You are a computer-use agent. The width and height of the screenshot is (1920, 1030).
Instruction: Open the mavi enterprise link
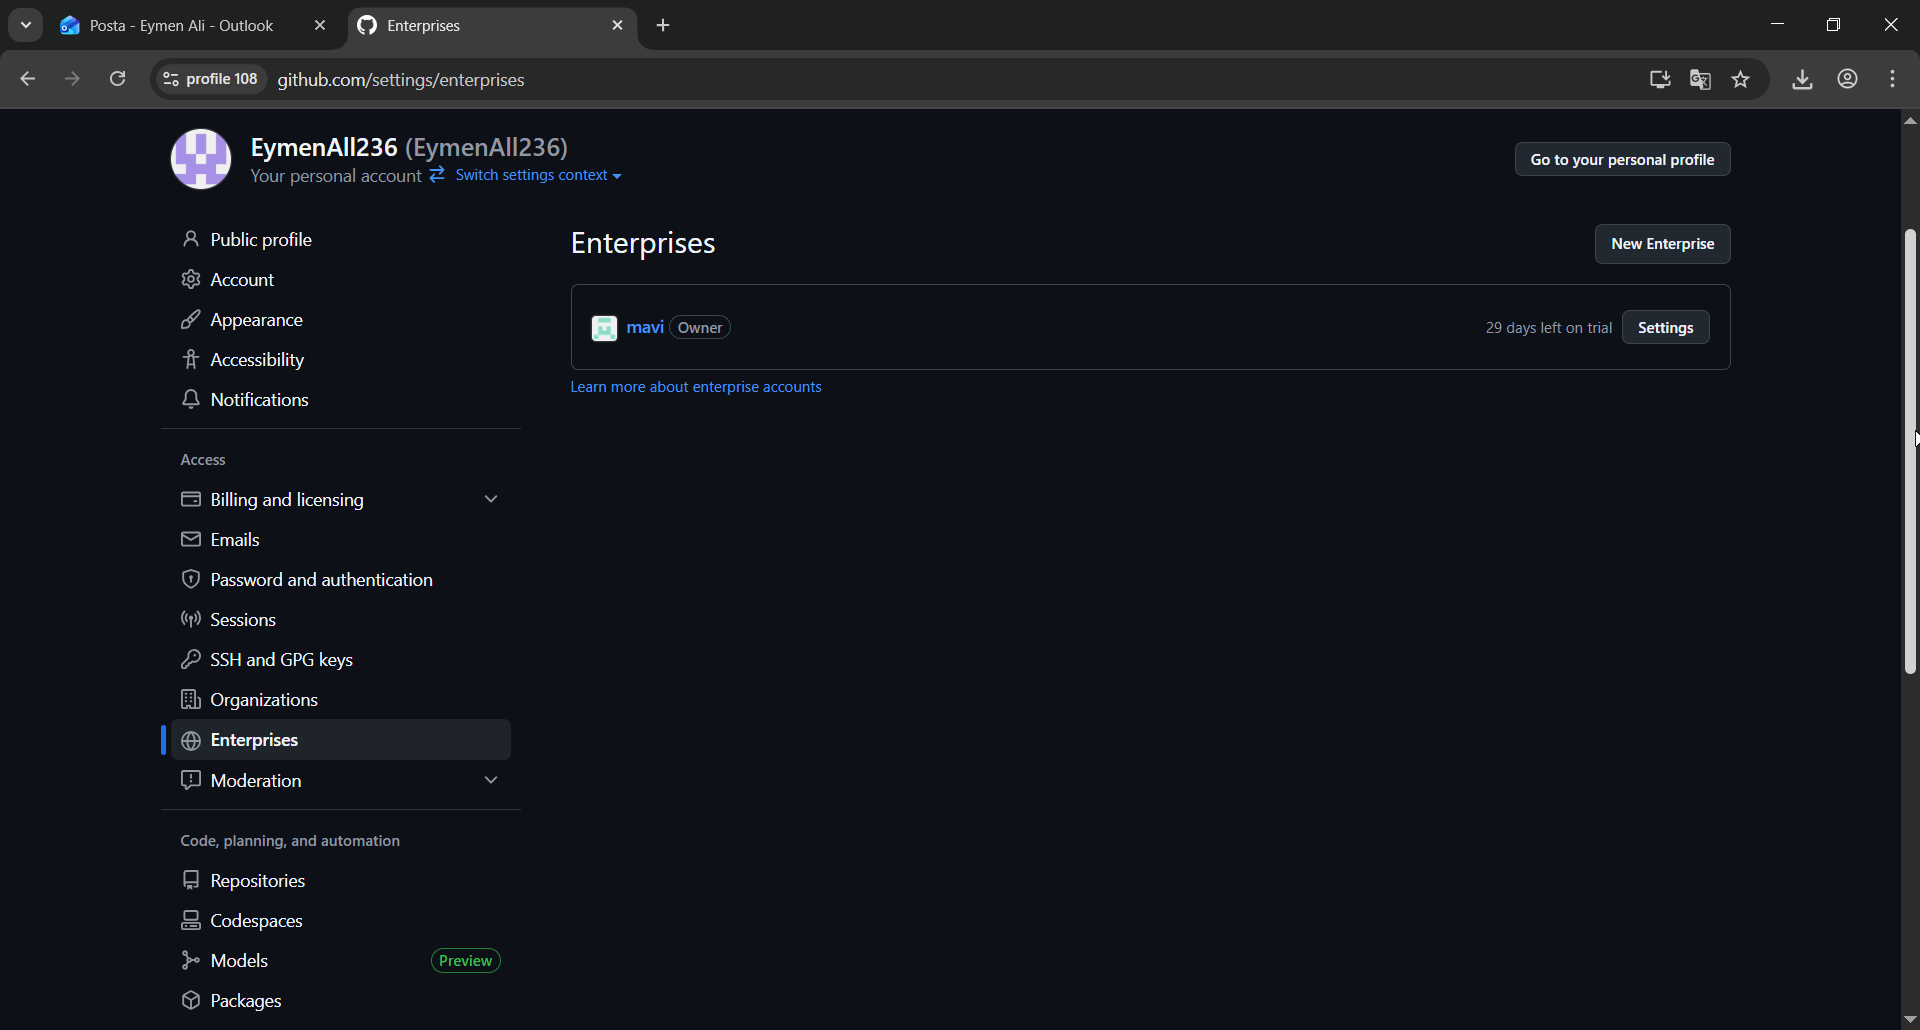coord(645,327)
